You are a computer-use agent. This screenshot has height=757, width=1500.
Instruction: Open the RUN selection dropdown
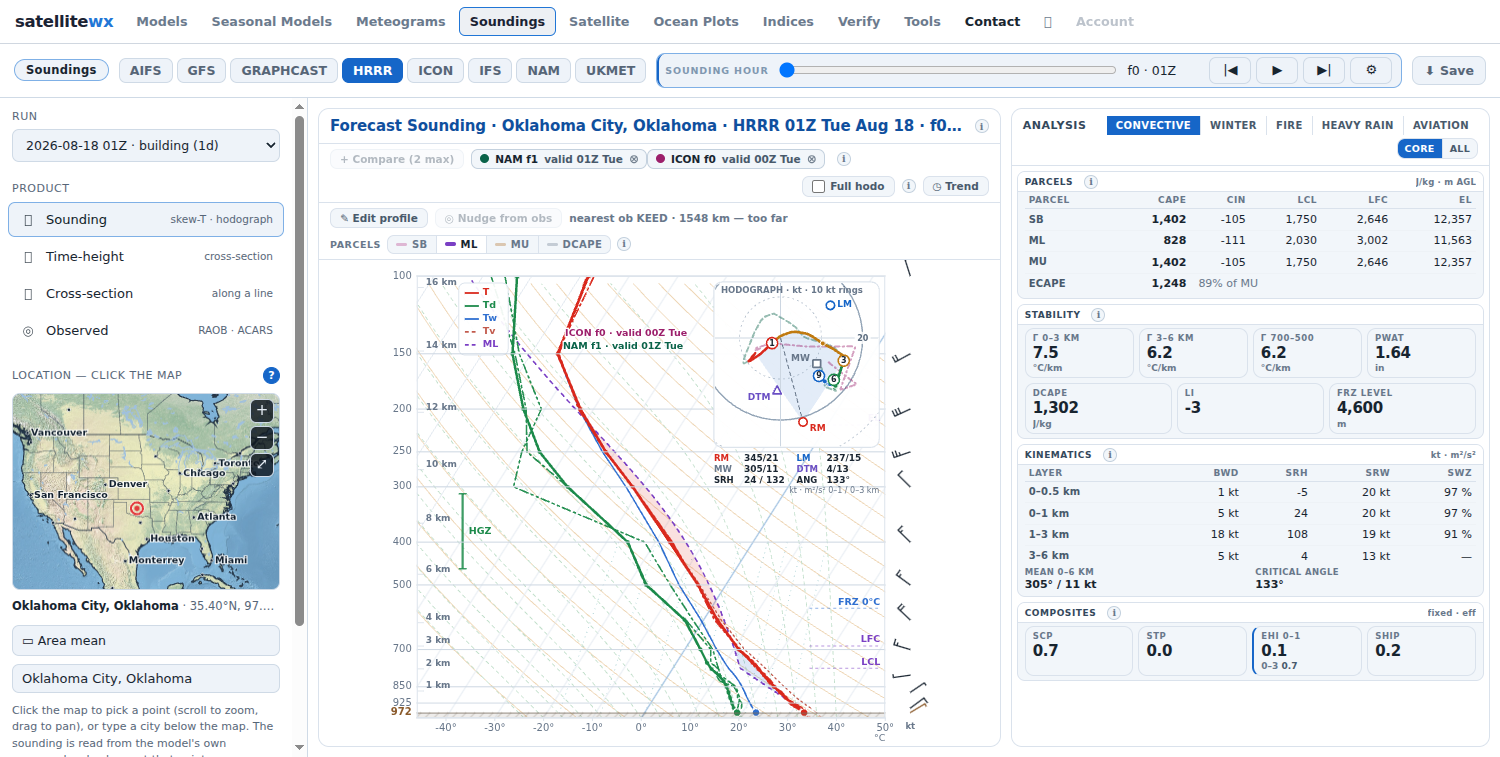click(146, 145)
